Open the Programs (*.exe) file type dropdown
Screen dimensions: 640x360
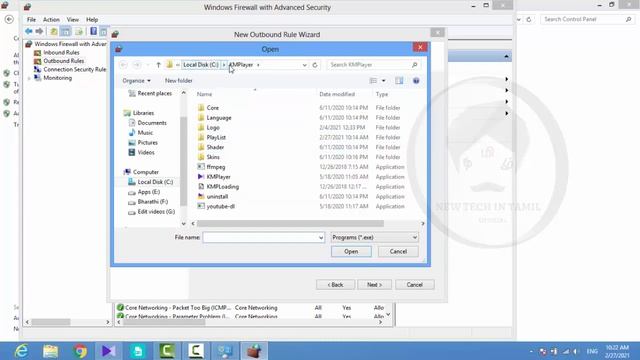(374, 238)
